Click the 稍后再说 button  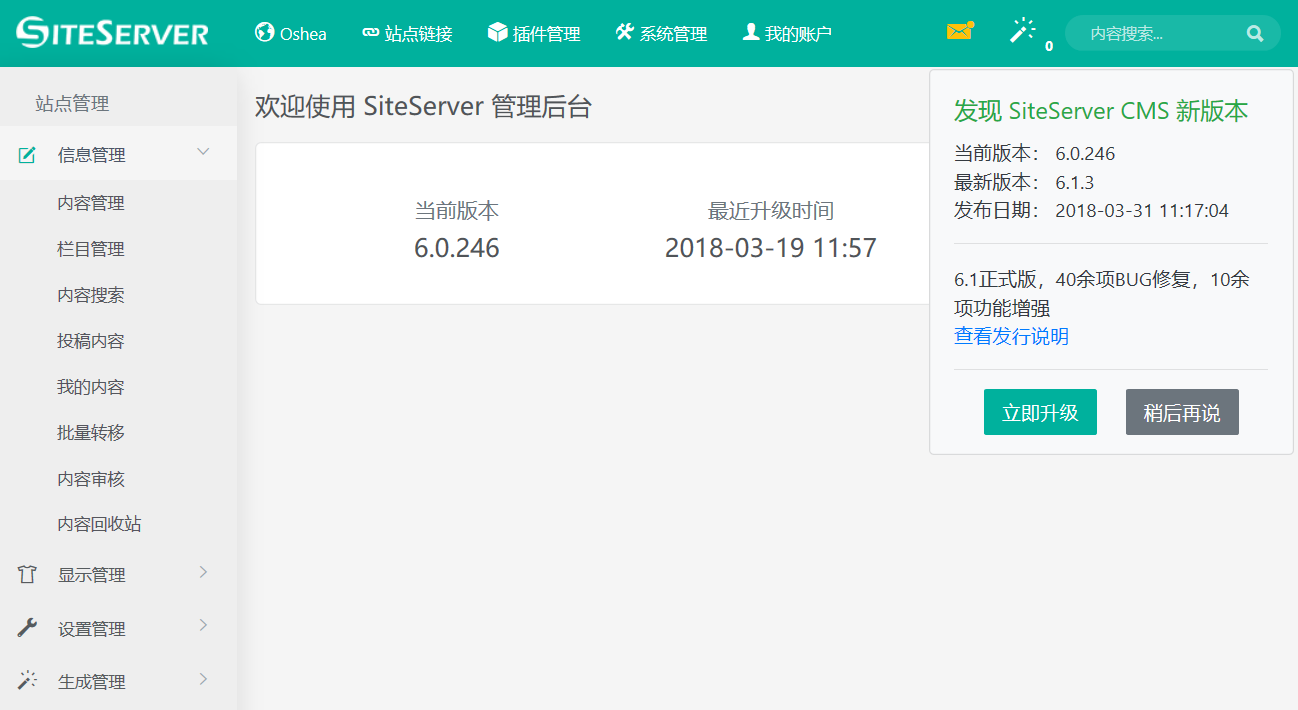(1182, 412)
